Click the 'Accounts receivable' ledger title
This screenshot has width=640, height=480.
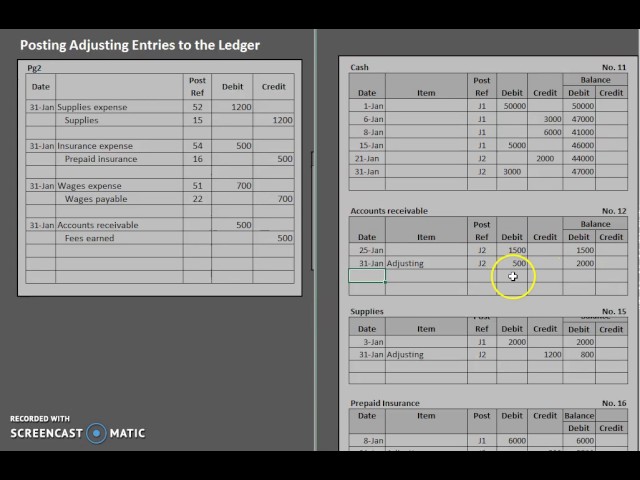coord(389,211)
